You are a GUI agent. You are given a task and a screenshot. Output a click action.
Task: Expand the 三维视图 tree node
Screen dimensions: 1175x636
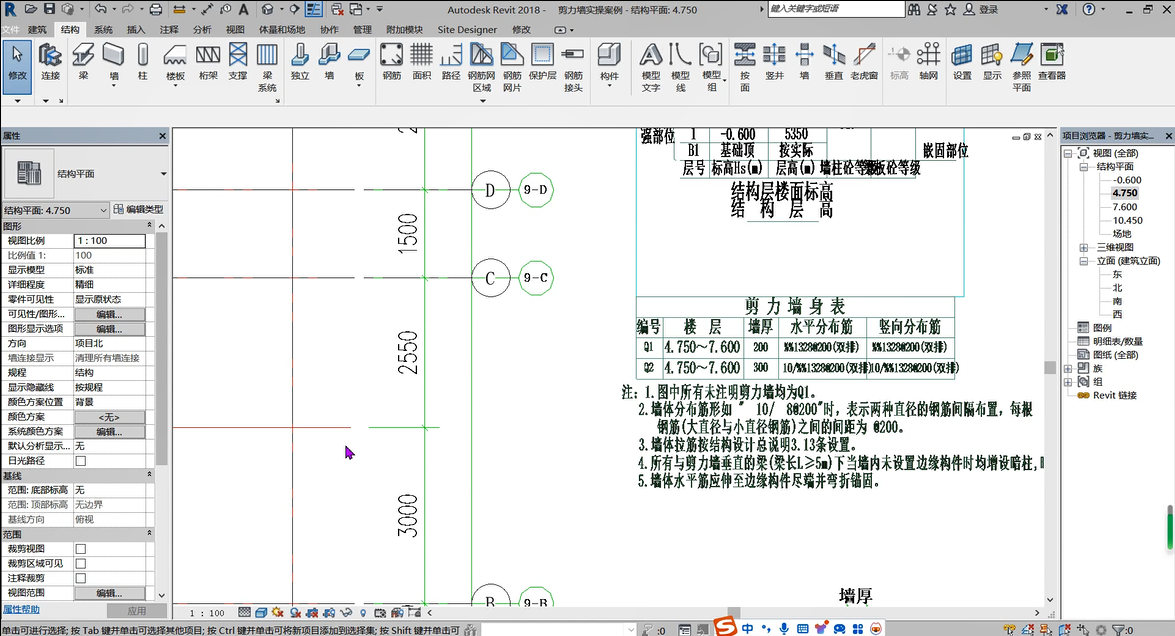click(x=1084, y=247)
